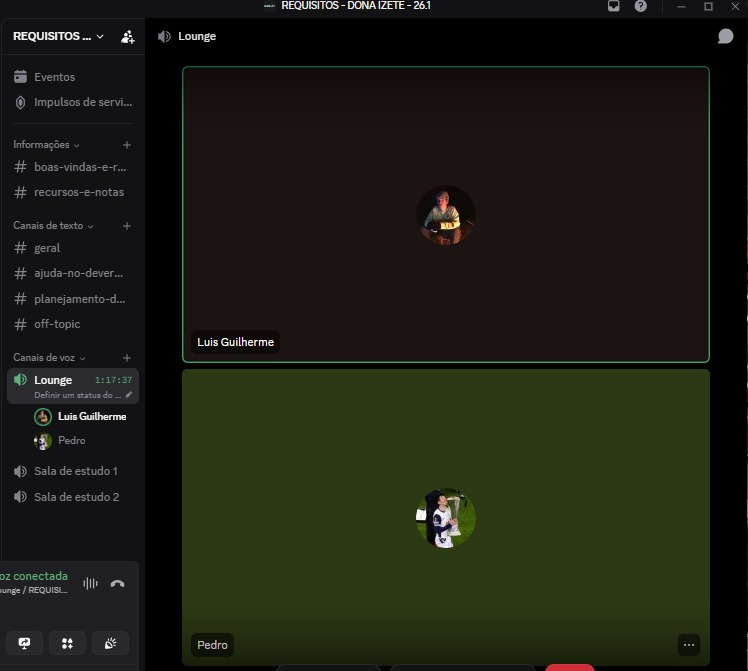Open the invite people icon
The width and height of the screenshot is (748, 671).
tap(127, 37)
